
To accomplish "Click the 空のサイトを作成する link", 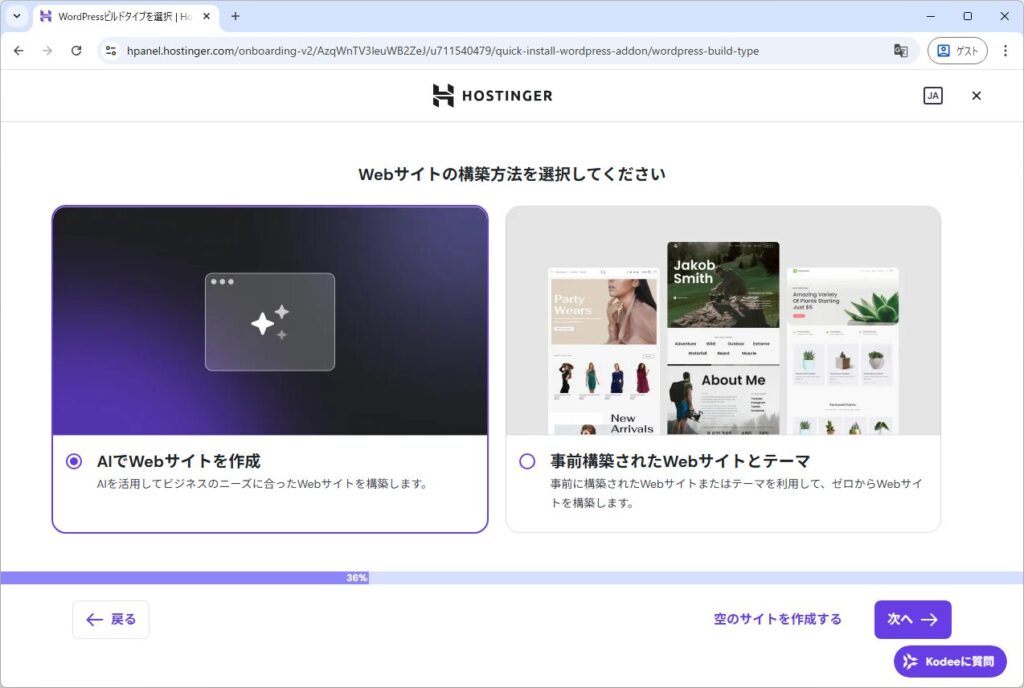I will pyautogui.click(x=777, y=619).
